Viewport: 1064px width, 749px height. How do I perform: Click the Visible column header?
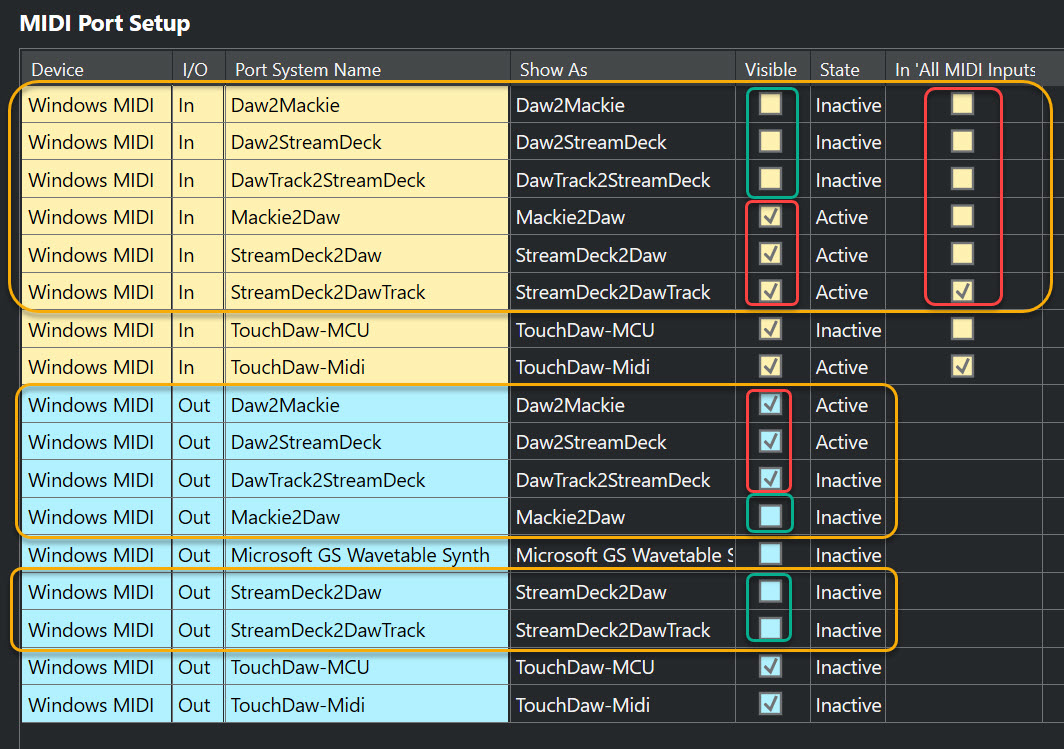pyautogui.click(x=770, y=70)
